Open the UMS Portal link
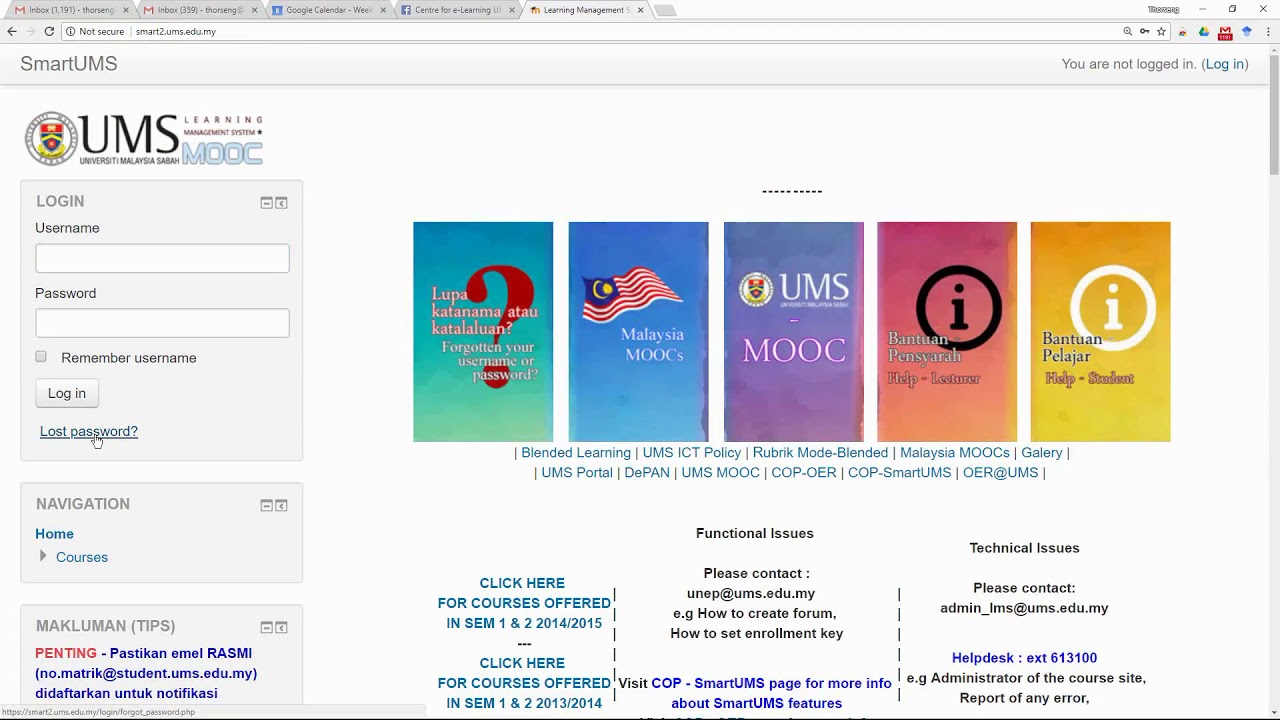 [x=577, y=473]
